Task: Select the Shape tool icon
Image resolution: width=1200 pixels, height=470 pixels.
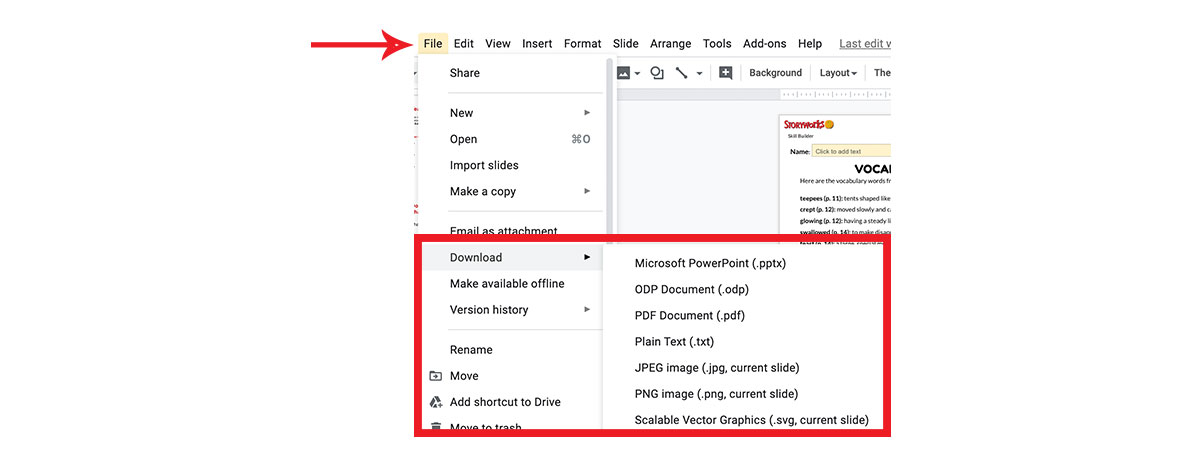Action: pyautogui.click(x=657, y=73)
